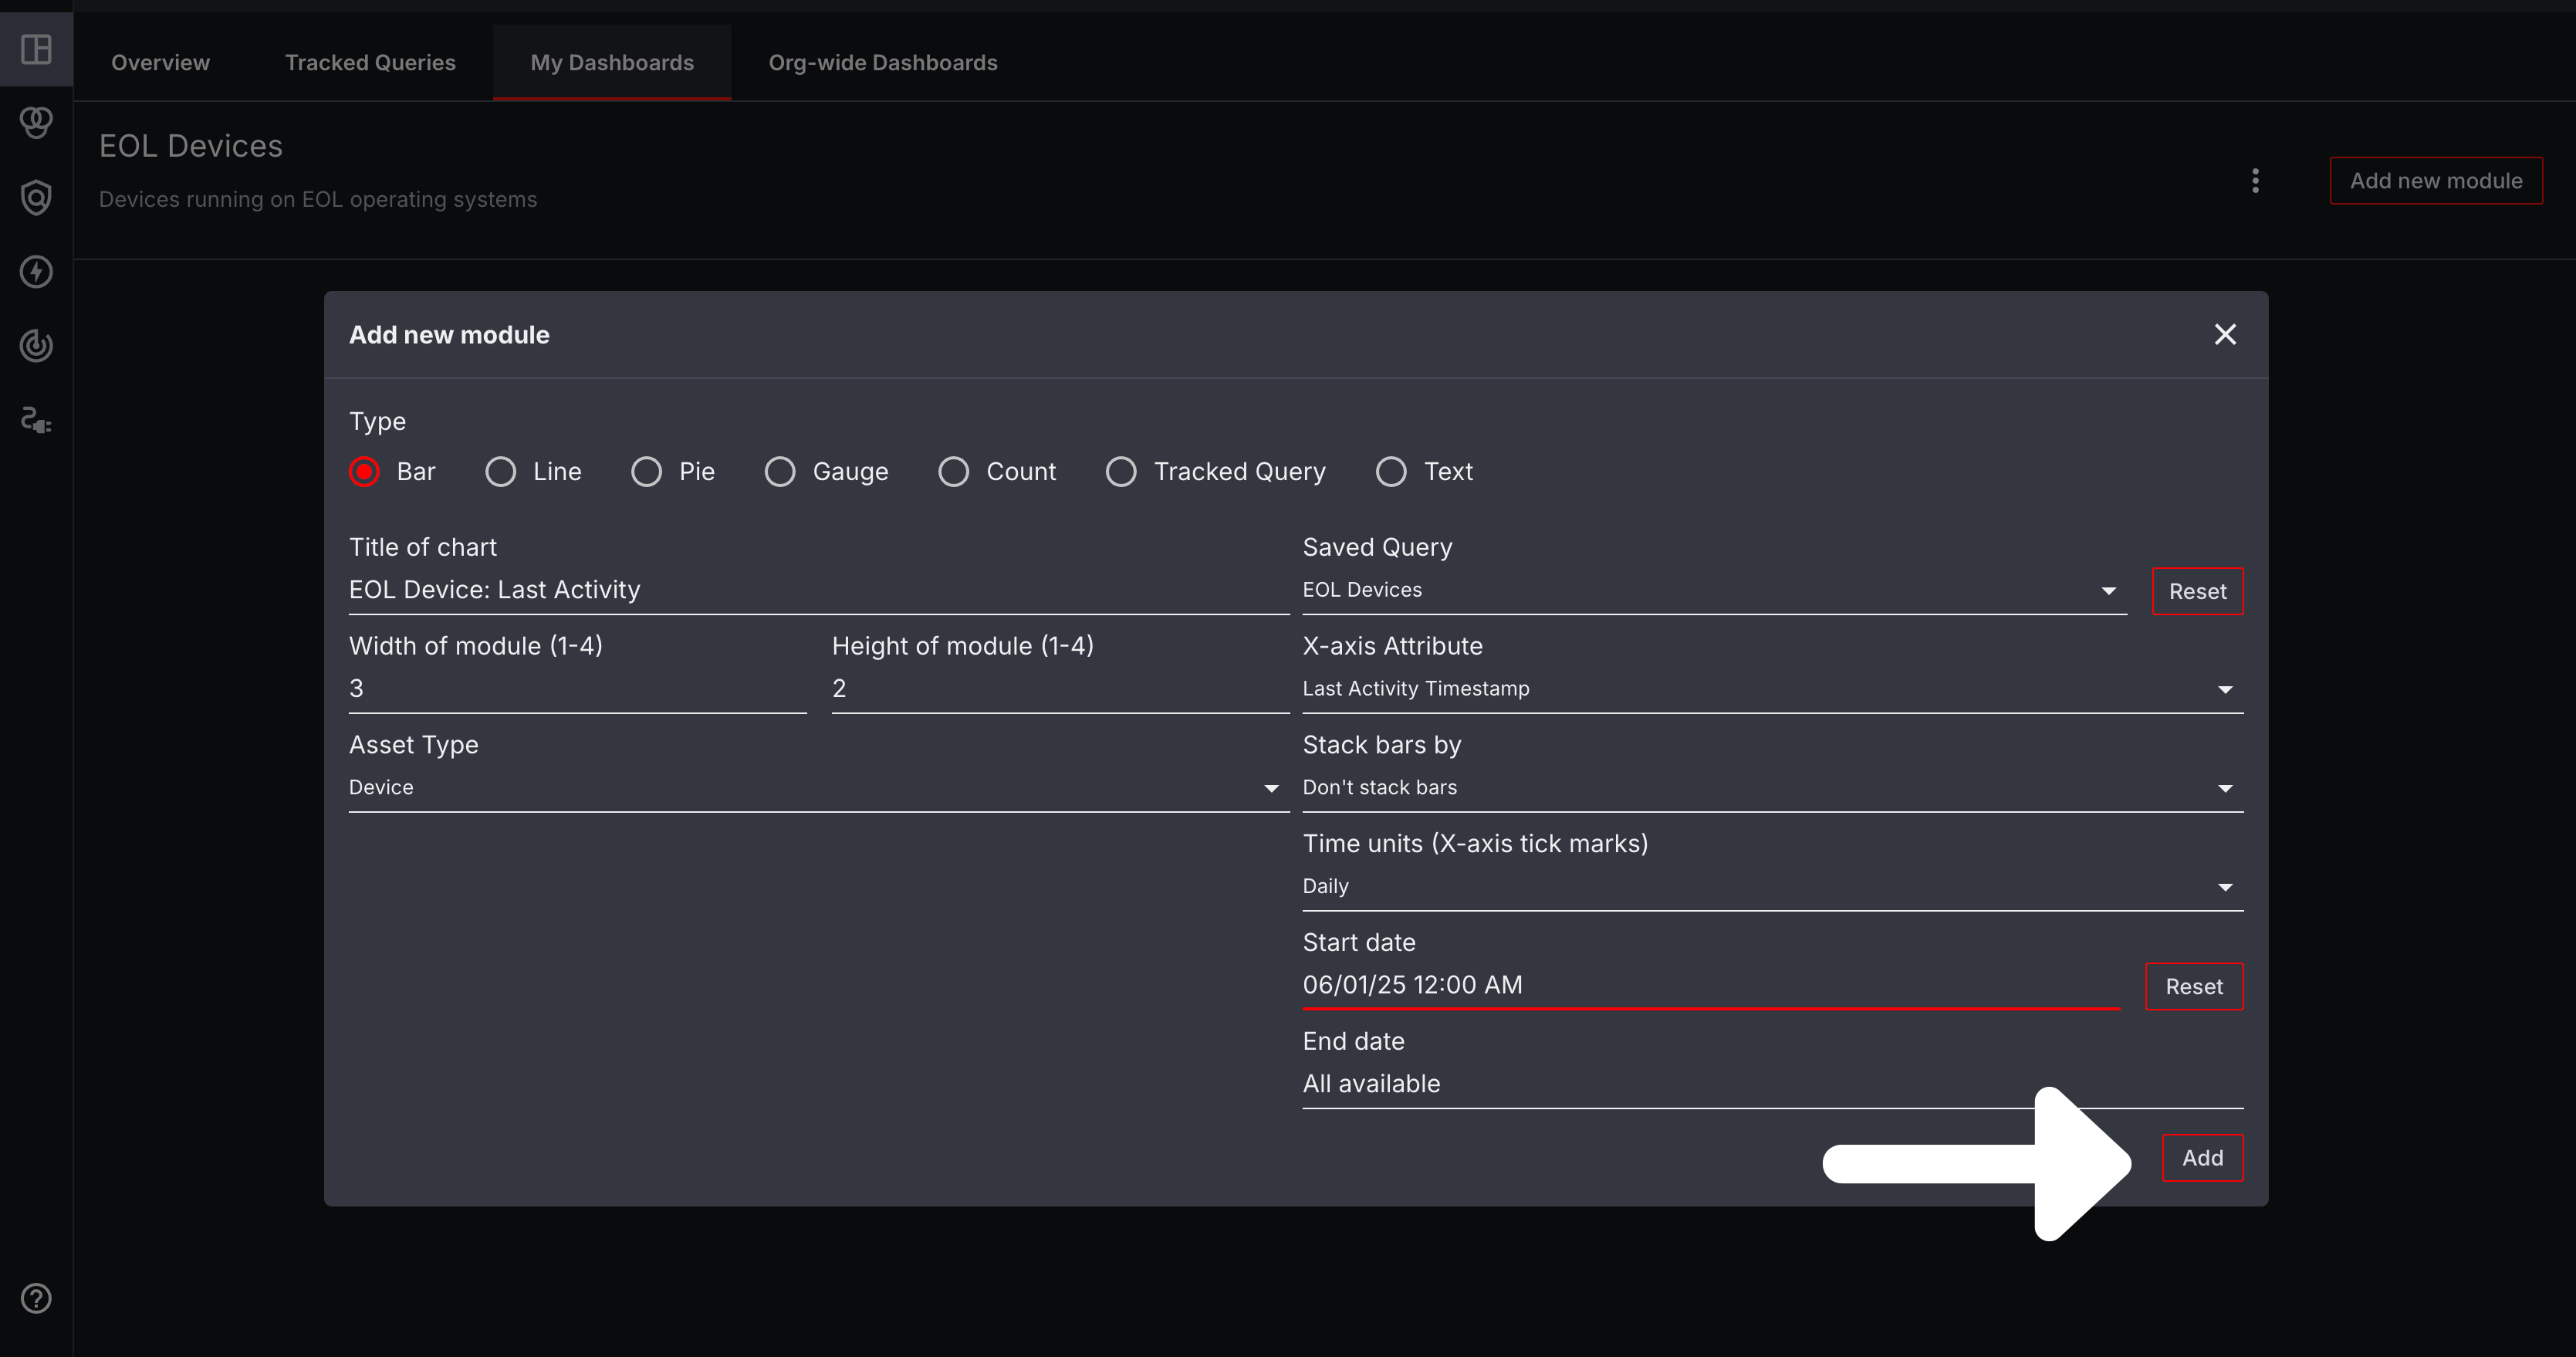This screenshot has width=2576, height=1357.
Task: Click the Width of module field
Action: click(x=577, y=689)
